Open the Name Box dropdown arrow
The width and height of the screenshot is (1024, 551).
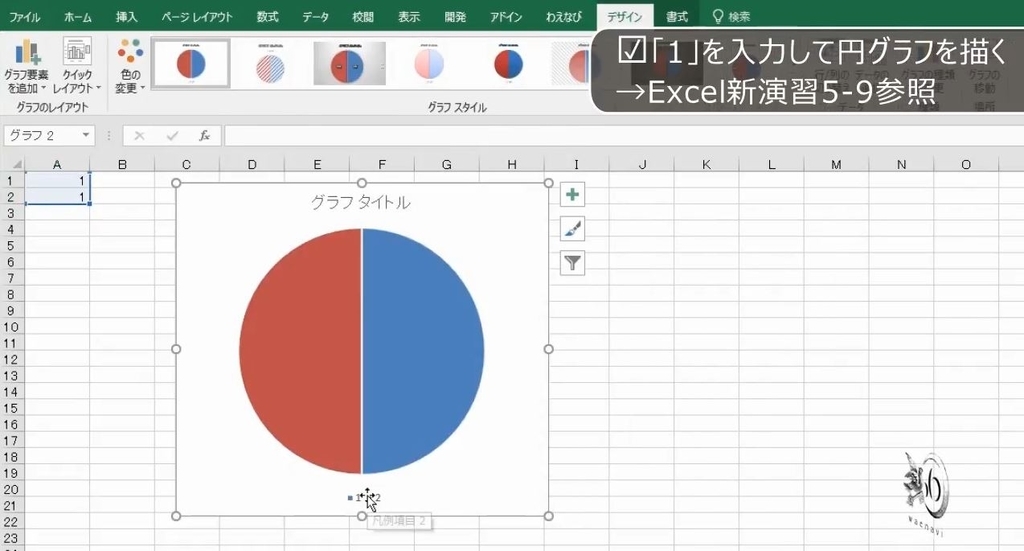tap(86, 135)
